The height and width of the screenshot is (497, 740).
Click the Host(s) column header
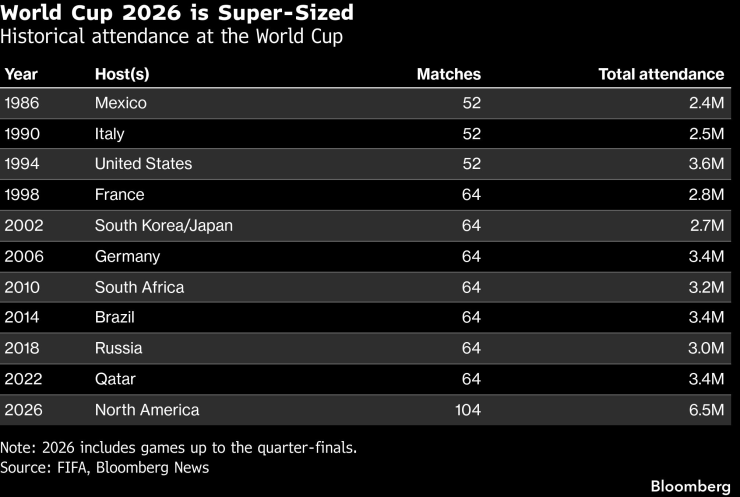(x=122, y=74)
